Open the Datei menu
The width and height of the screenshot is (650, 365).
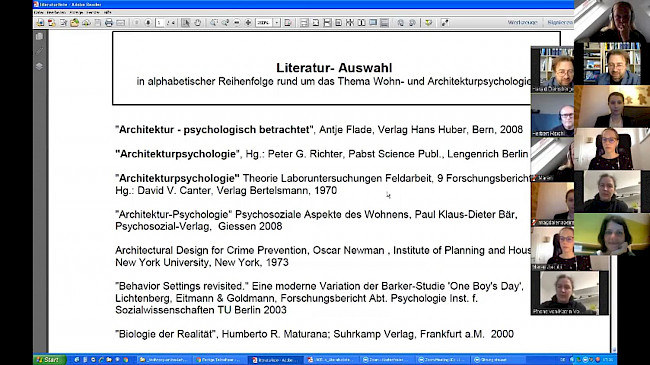point(39,12)
